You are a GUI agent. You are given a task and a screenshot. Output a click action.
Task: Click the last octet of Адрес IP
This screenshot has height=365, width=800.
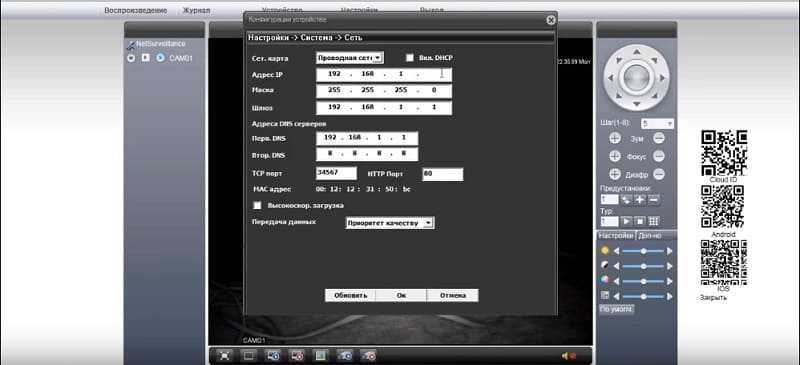(x=436, y=75)
